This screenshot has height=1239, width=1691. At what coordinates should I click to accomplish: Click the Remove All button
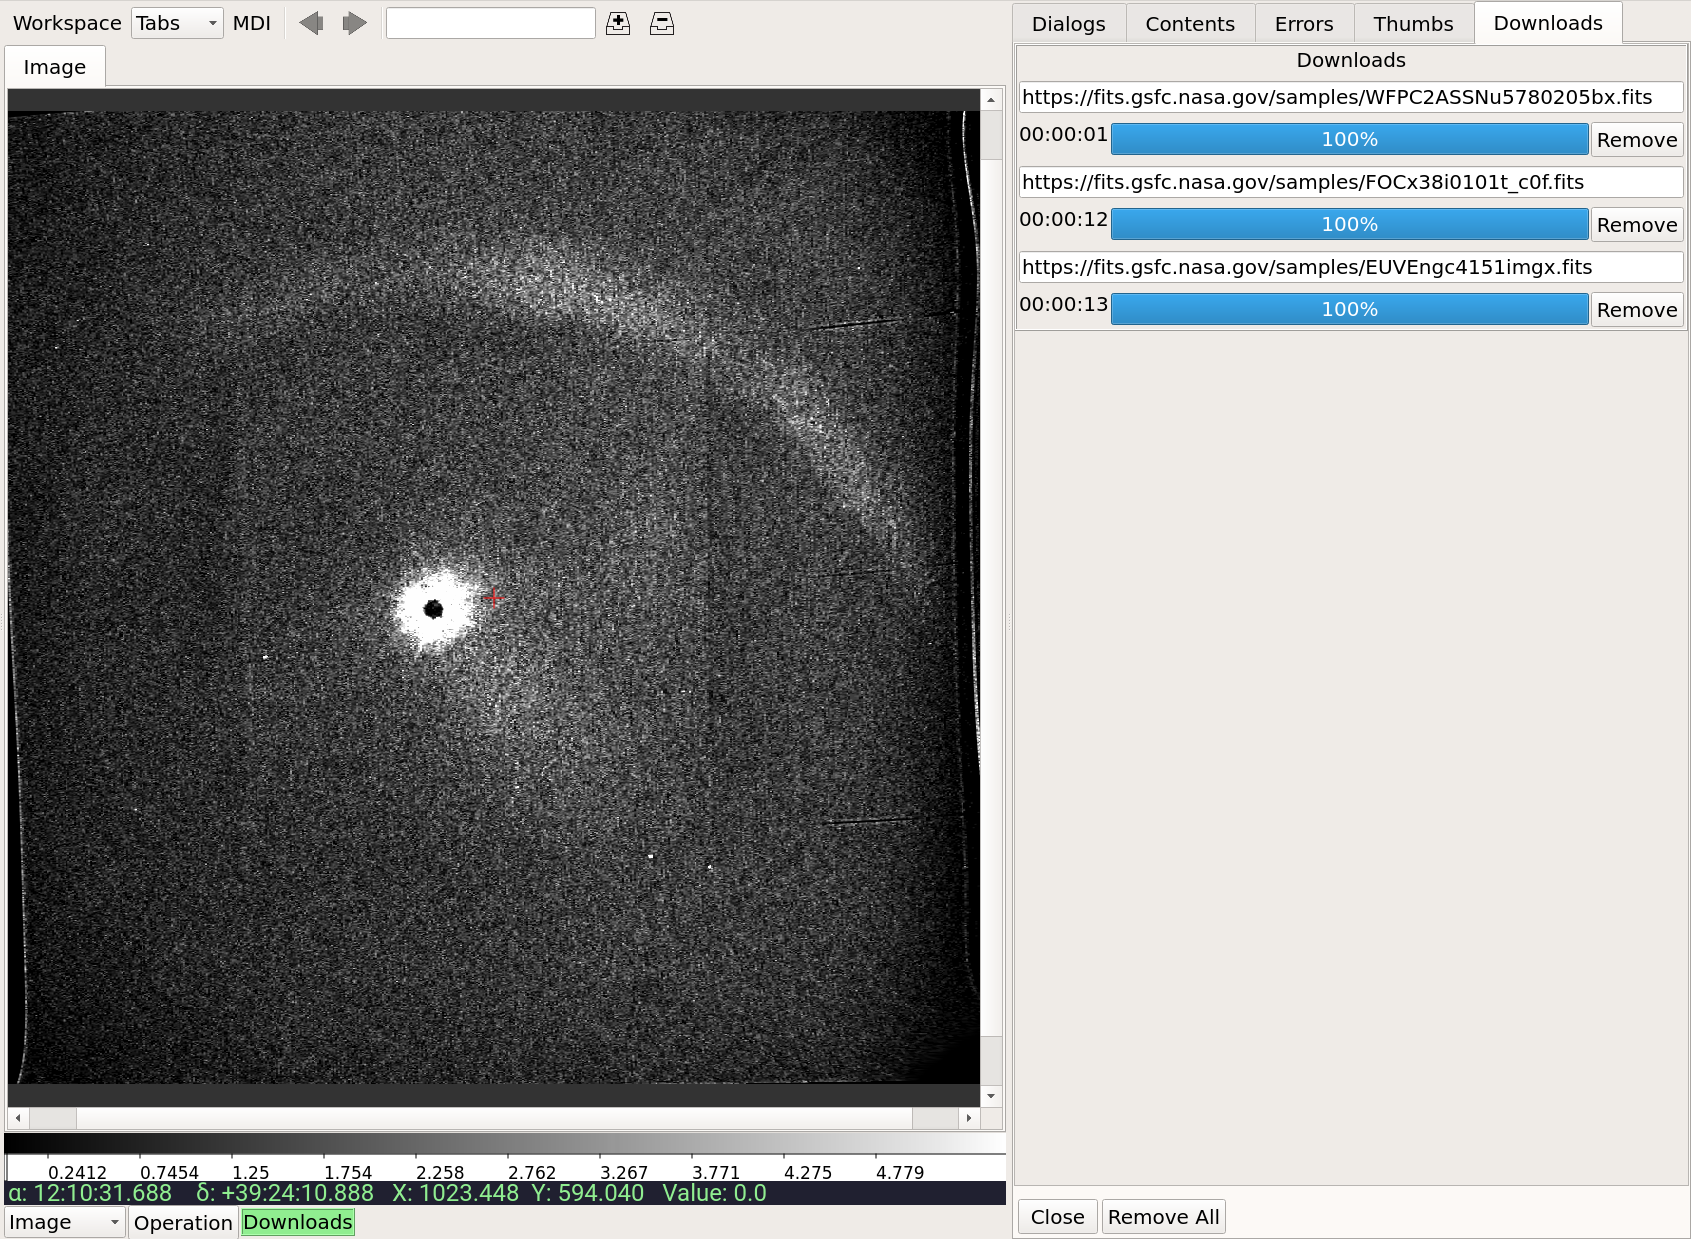click(1163, 1217)
